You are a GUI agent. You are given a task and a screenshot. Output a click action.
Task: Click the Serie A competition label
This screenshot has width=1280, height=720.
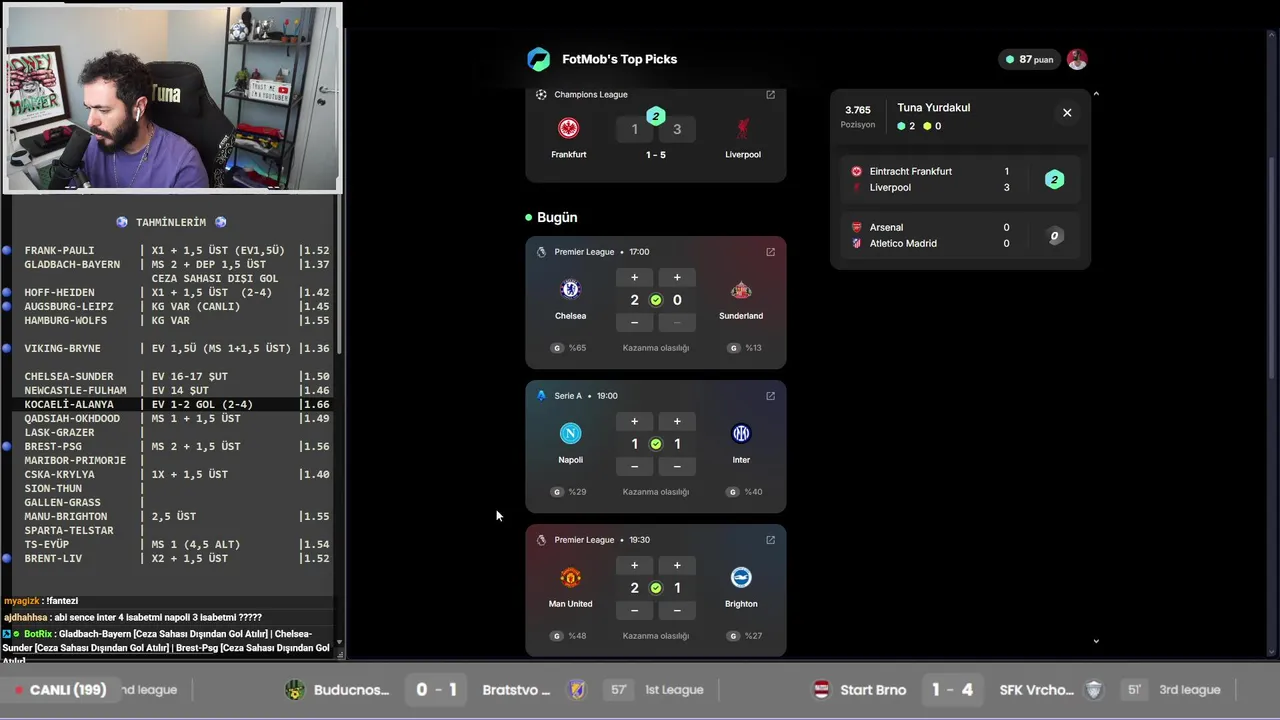[568, 396]
